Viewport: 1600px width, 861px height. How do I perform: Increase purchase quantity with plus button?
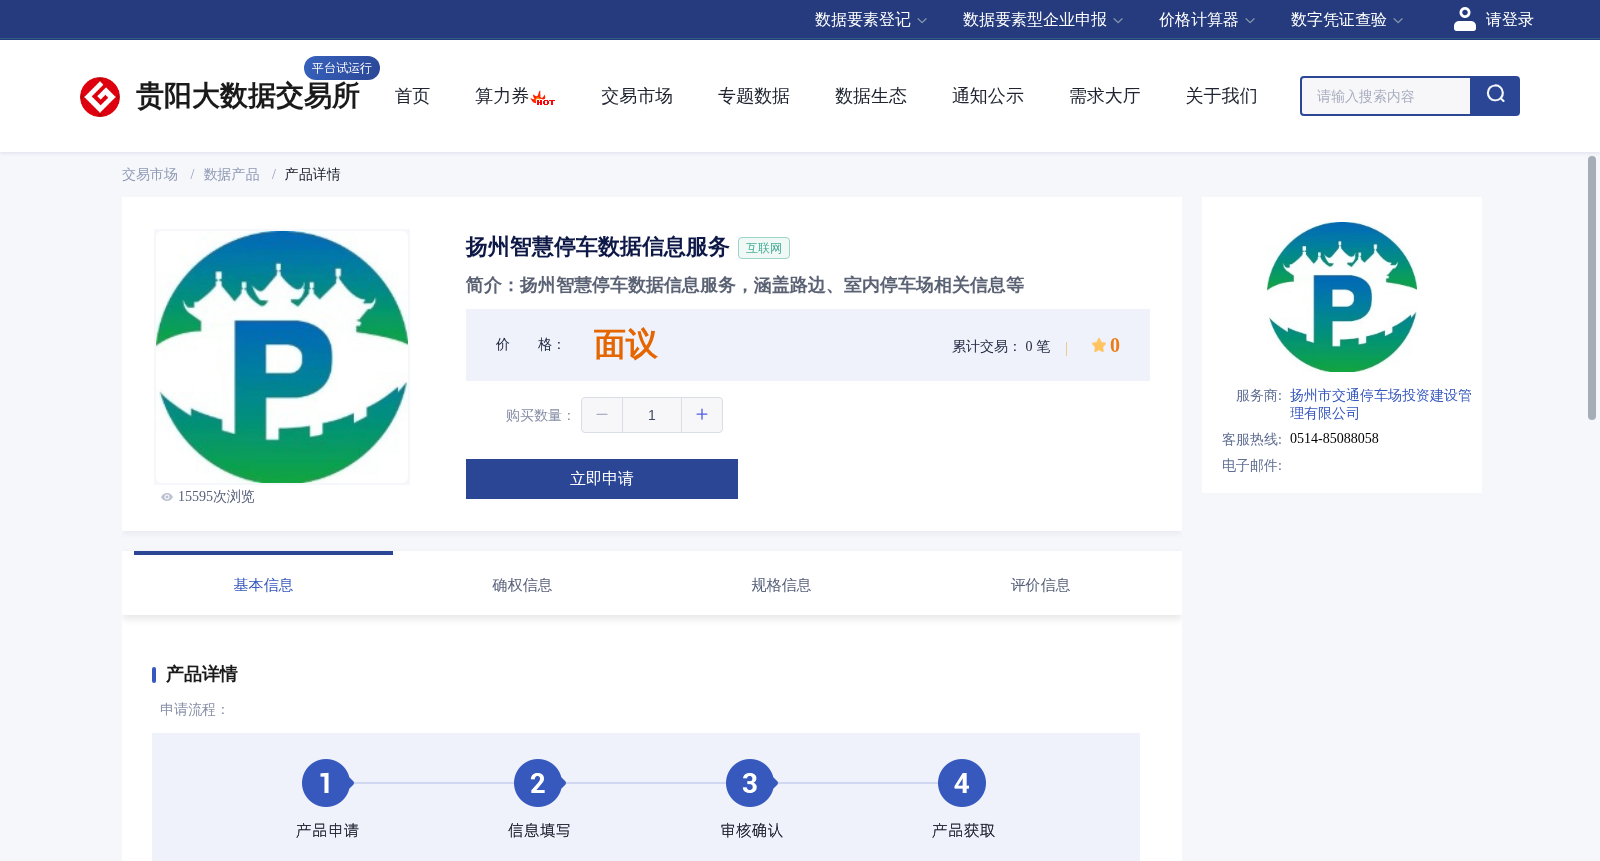(702, 415)
